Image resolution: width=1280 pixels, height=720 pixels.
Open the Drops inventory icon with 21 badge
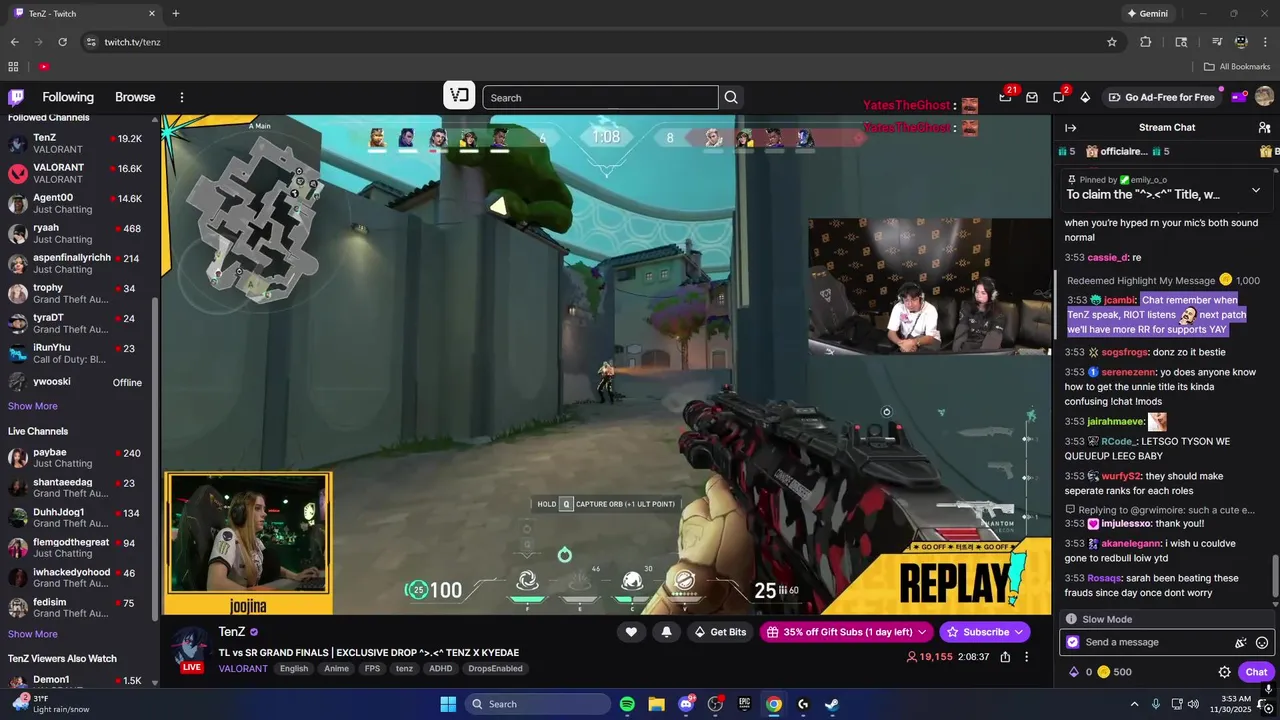pyautogui.click(x=1006, y=97)
